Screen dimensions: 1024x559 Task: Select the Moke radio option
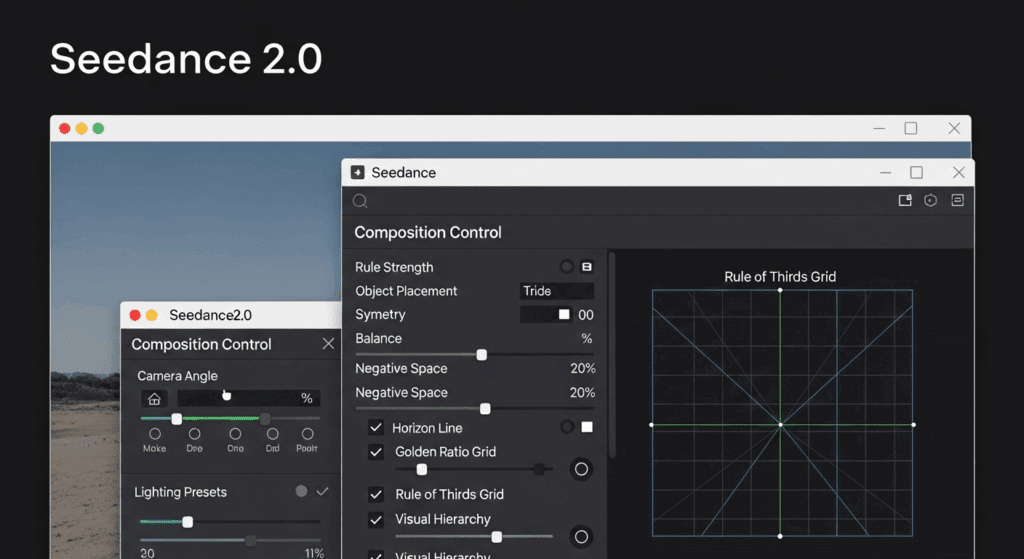155,434
